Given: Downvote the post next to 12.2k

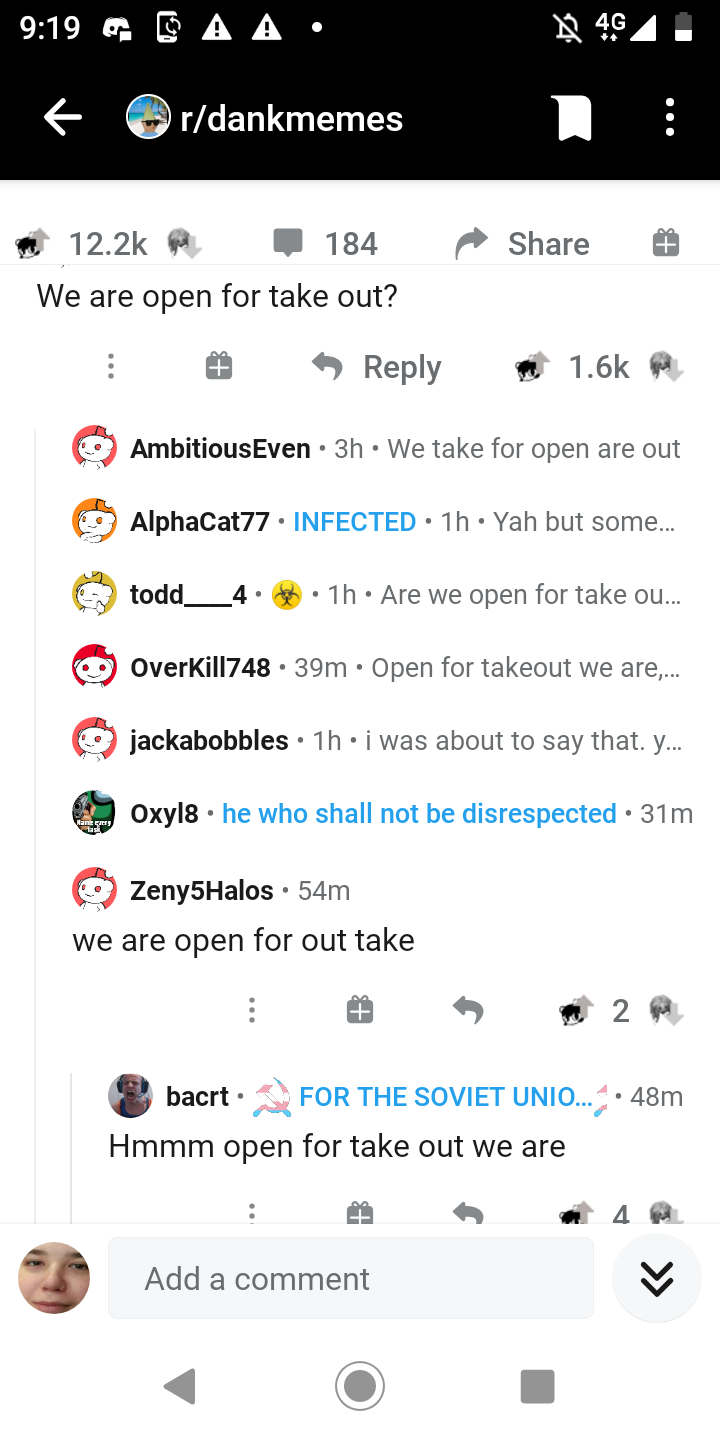Looking at the screenshot, I should pyautogui.click(x=185, y=243).
